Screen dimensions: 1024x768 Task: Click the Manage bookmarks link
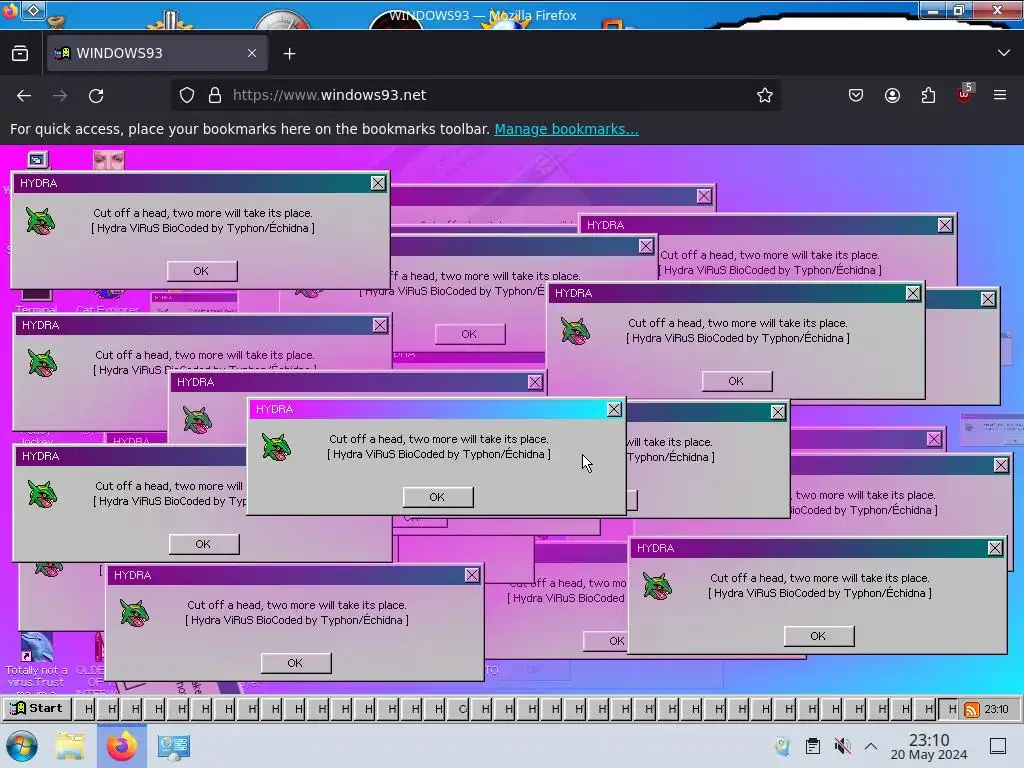tap(566, 129)
